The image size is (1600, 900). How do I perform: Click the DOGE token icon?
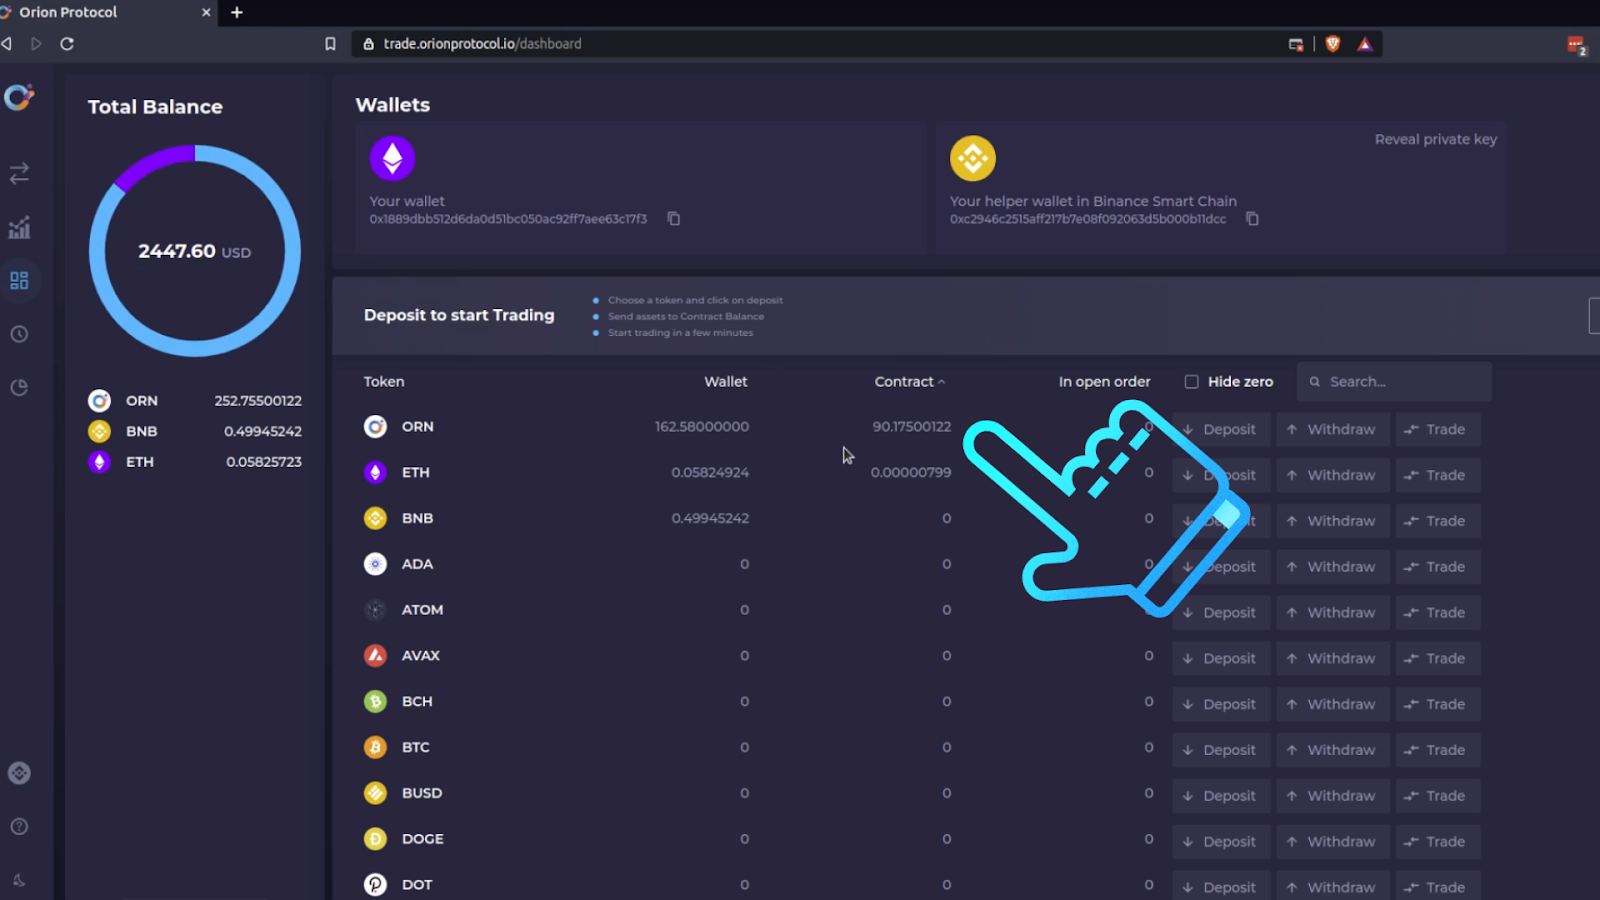click(375, 839)
